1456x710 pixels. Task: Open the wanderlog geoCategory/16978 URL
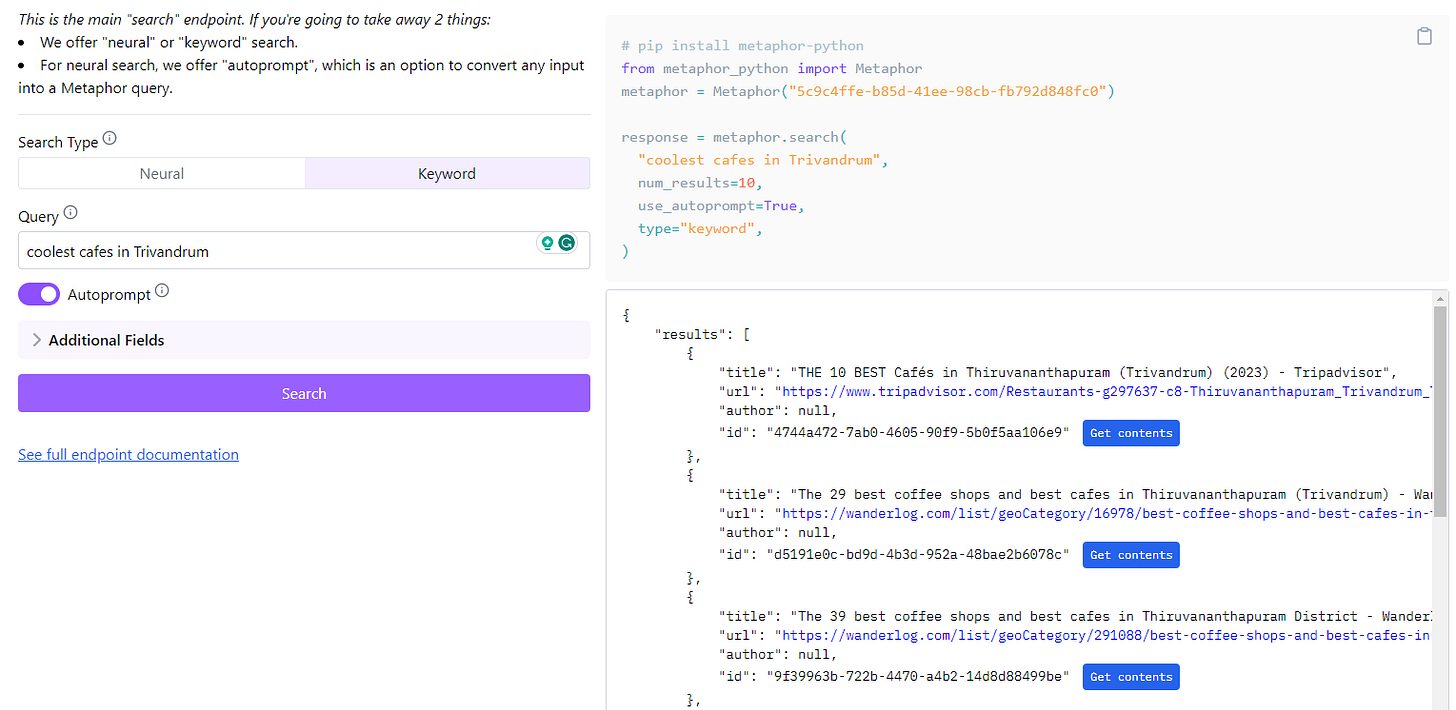click(x=1105, y=514)
